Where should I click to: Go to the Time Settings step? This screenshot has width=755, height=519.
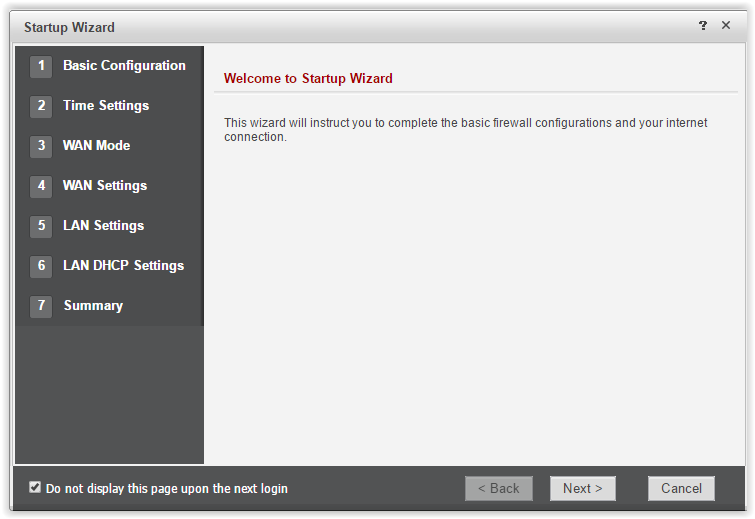pos(106,106)
